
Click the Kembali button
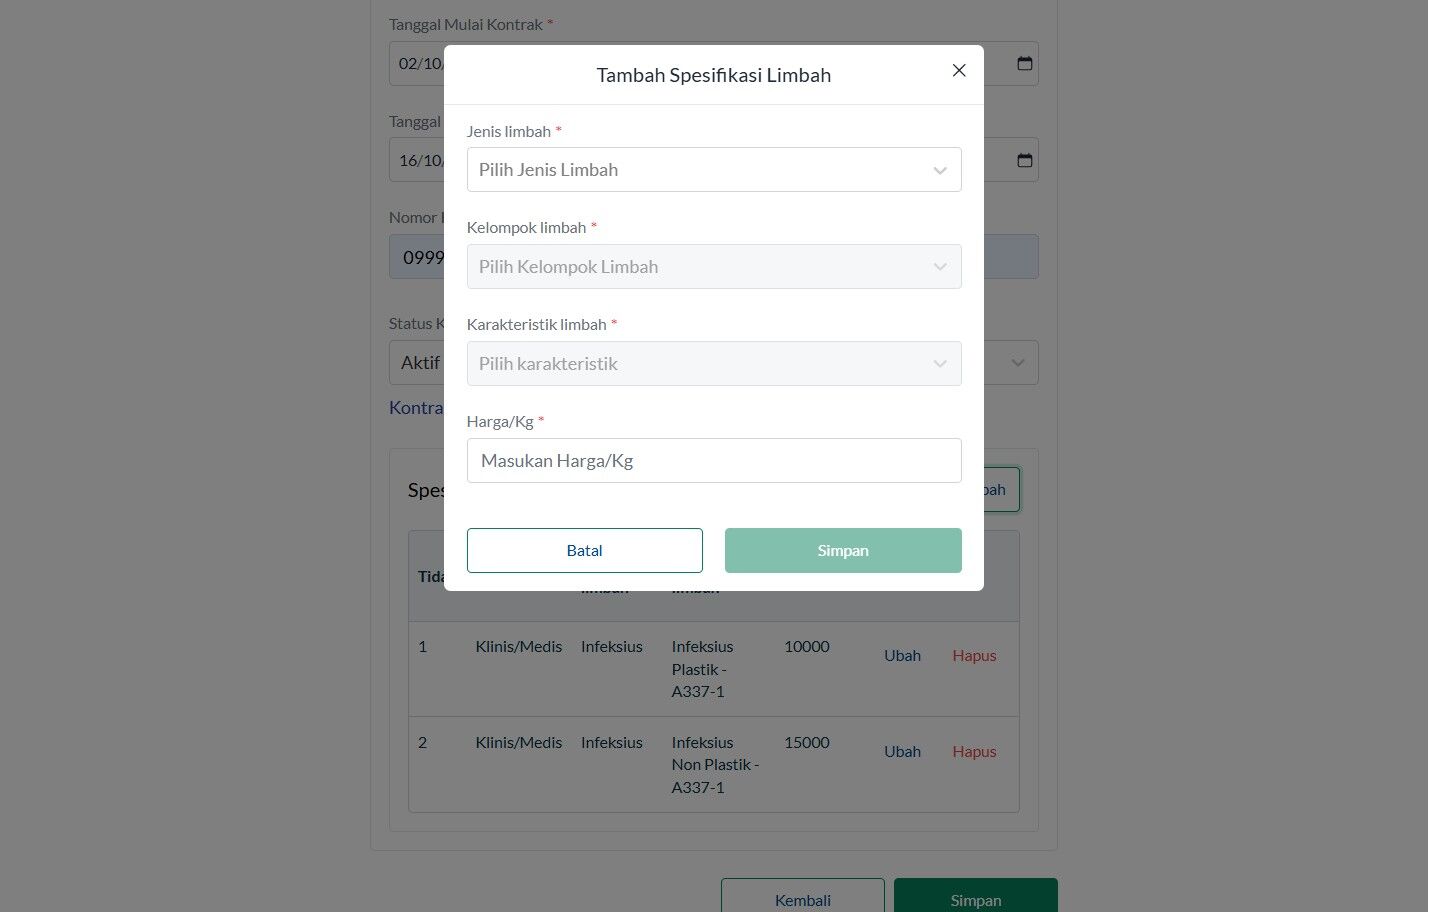pos(803,899)
